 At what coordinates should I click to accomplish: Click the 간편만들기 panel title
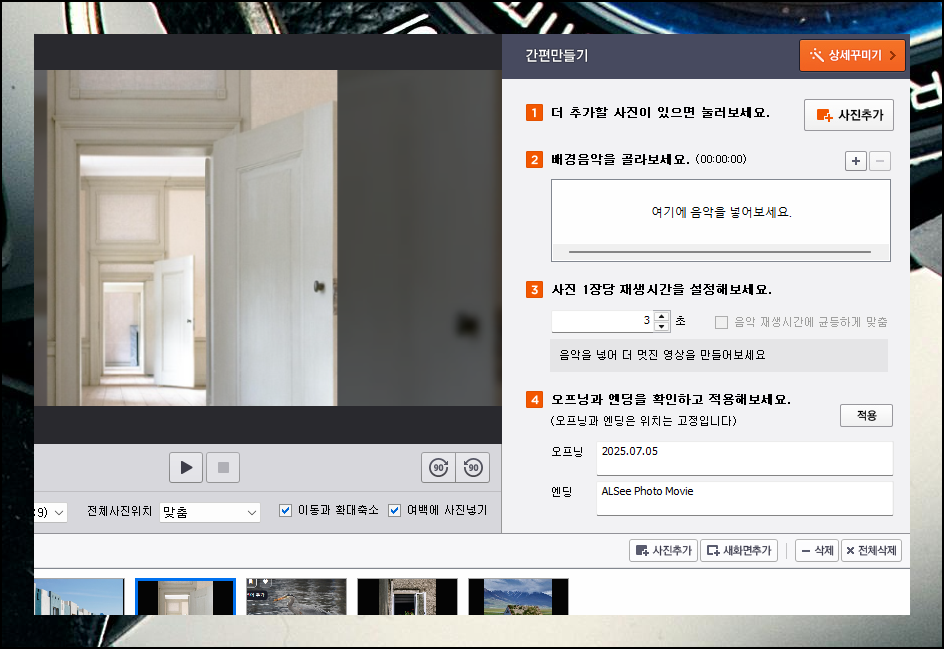(556, 55)
